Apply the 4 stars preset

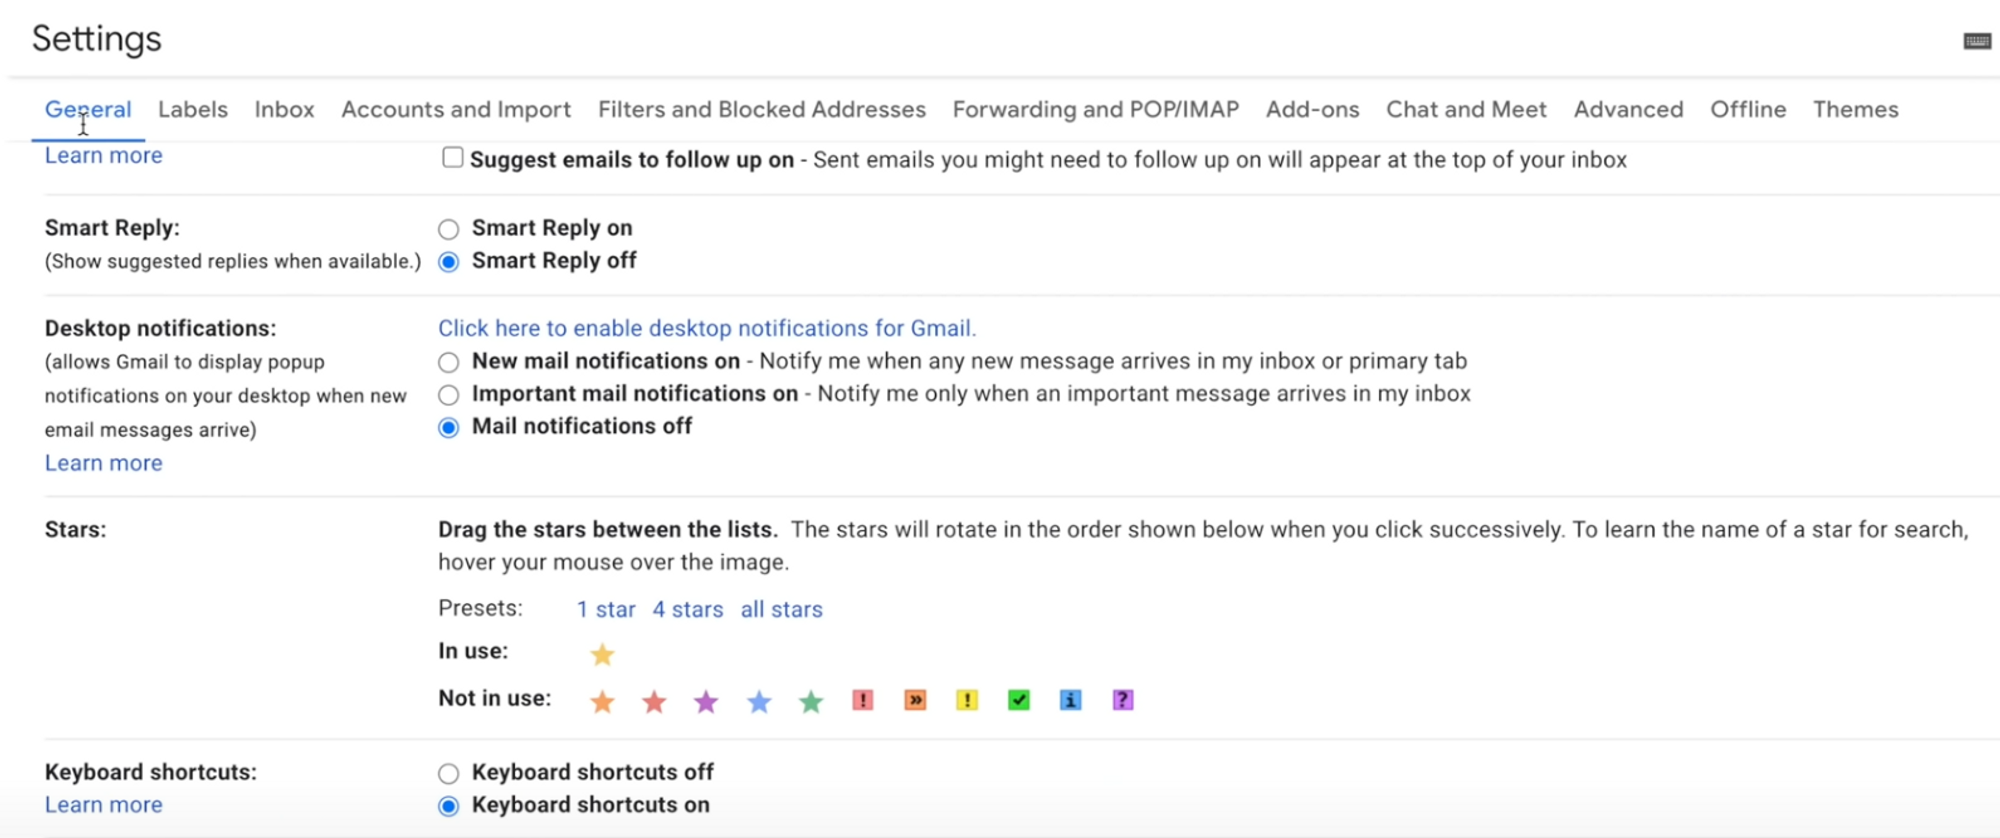point(688,609)
